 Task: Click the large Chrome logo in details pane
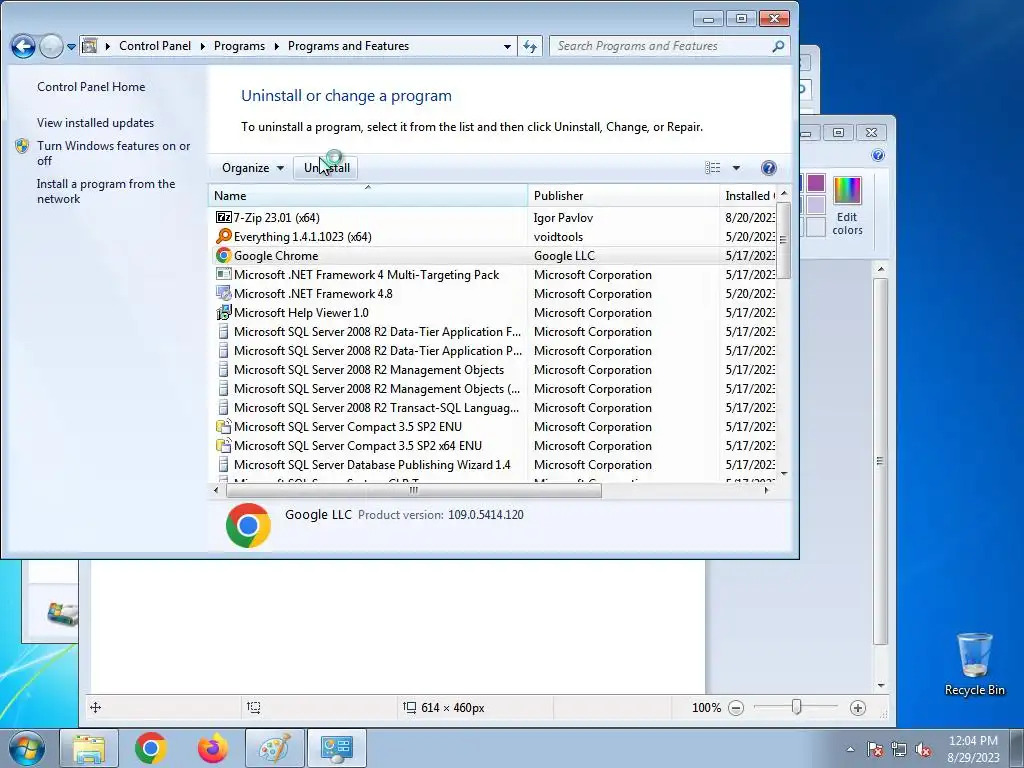point(248,525)
